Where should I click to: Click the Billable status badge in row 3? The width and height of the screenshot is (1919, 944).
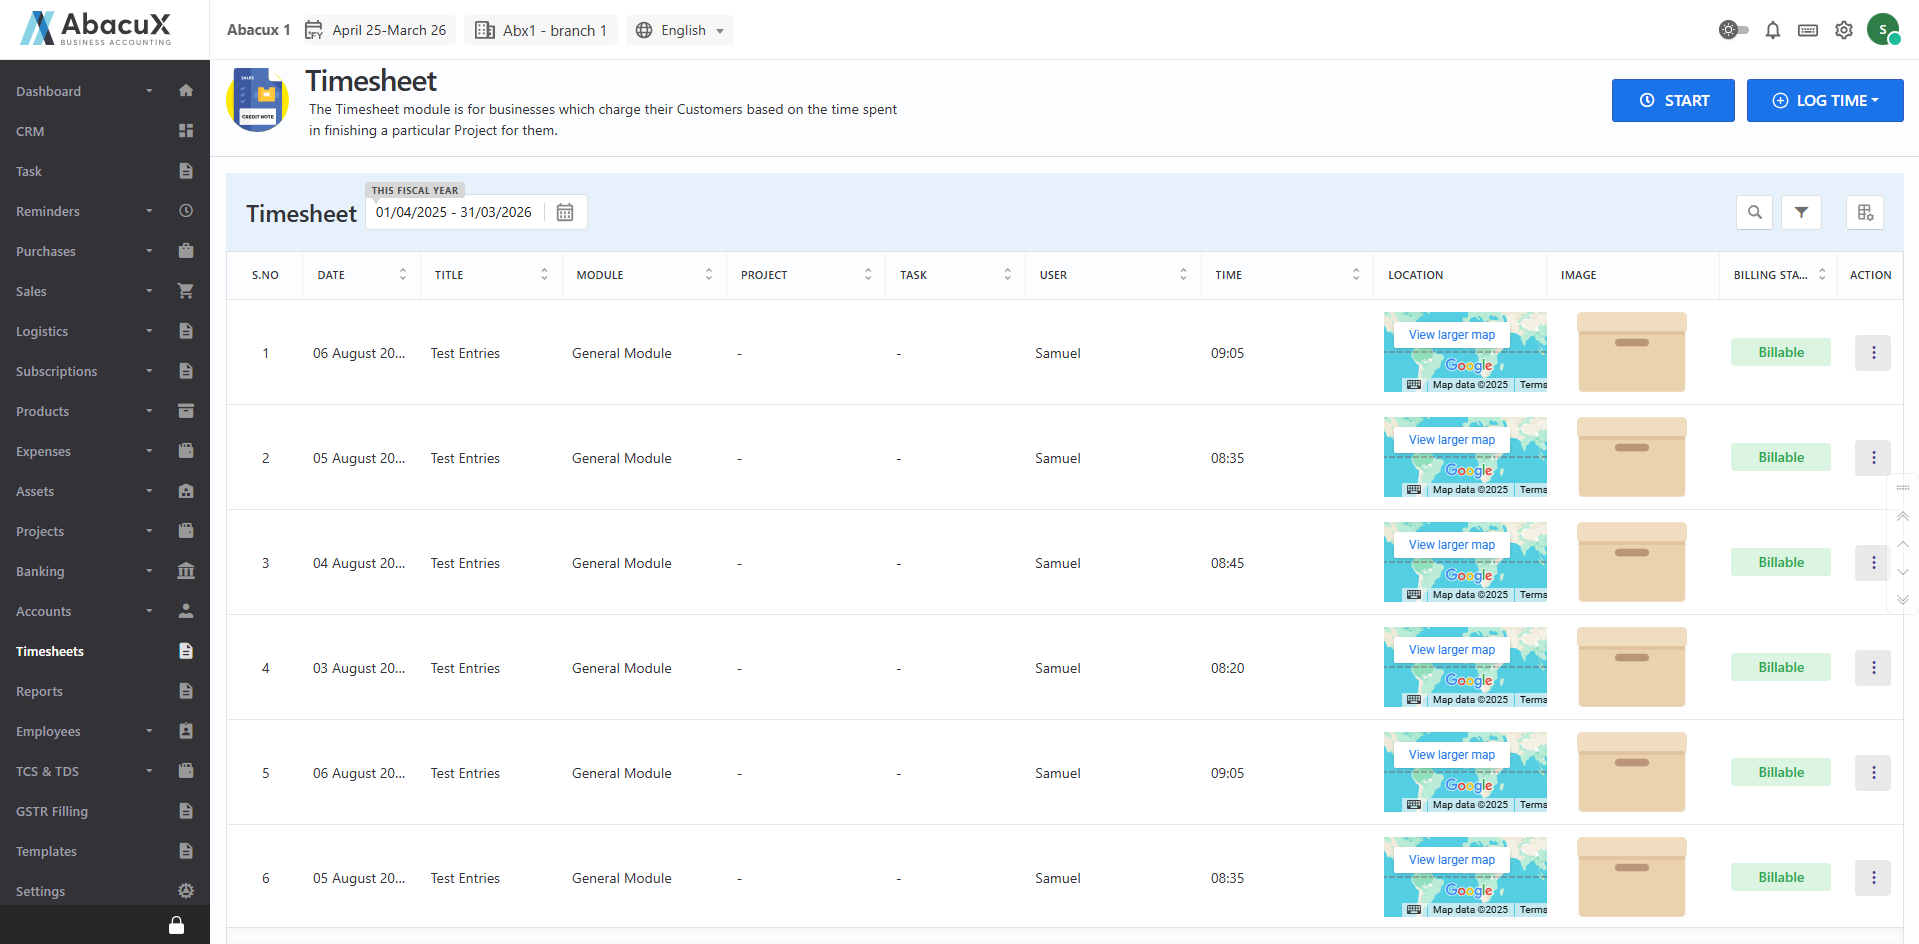click(x=1781, y=562)
